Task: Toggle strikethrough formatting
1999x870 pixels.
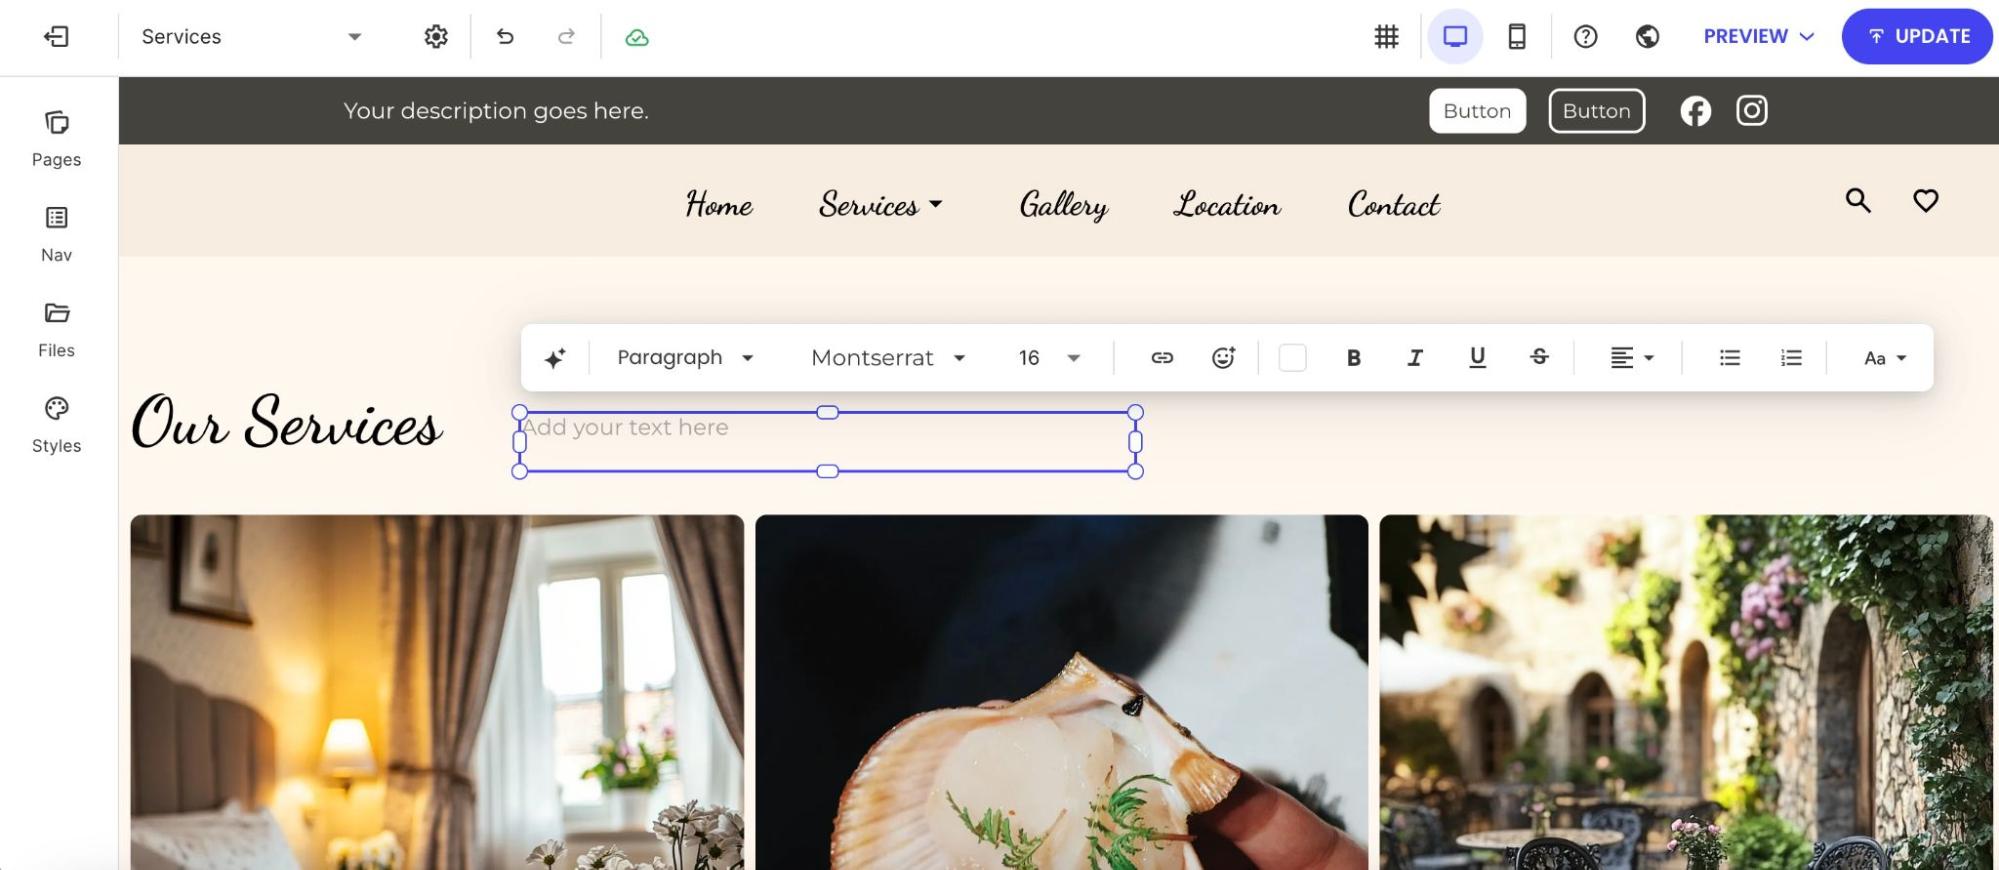Action: click(x=1539, y=358)
